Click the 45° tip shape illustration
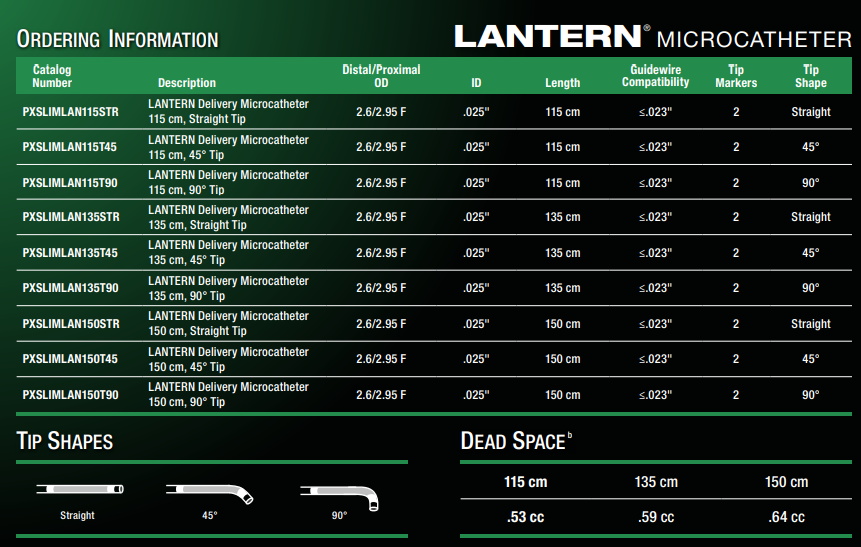 point(210,492)
